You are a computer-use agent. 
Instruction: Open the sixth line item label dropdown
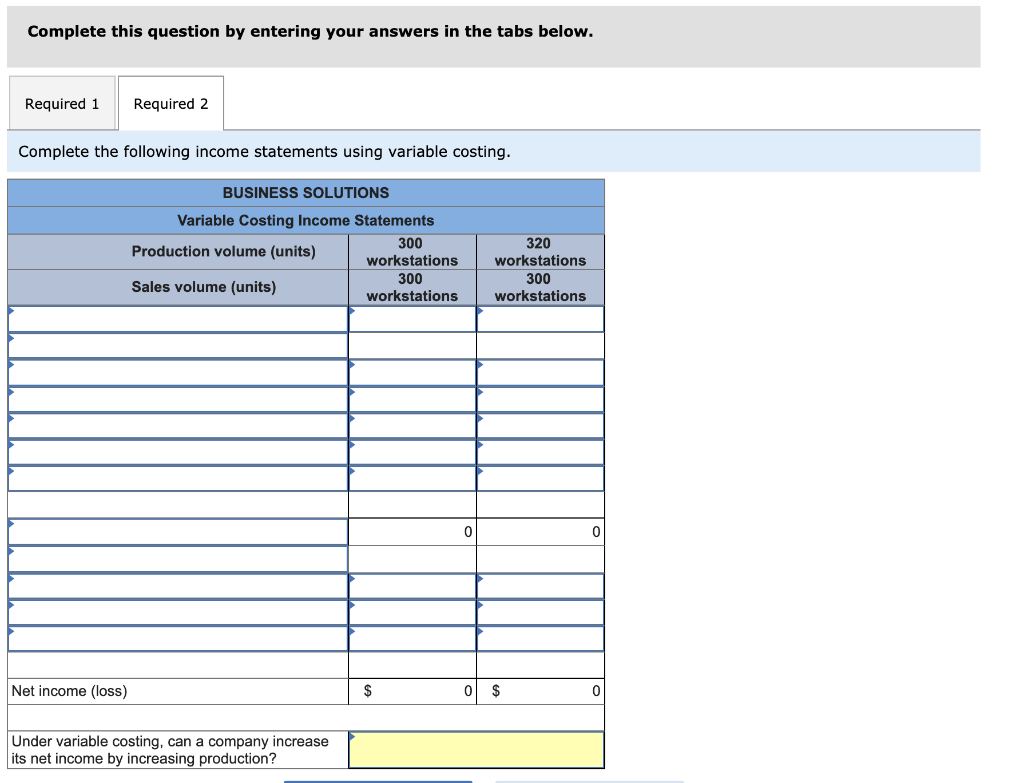pyautogui.click(x=175, y=451)
